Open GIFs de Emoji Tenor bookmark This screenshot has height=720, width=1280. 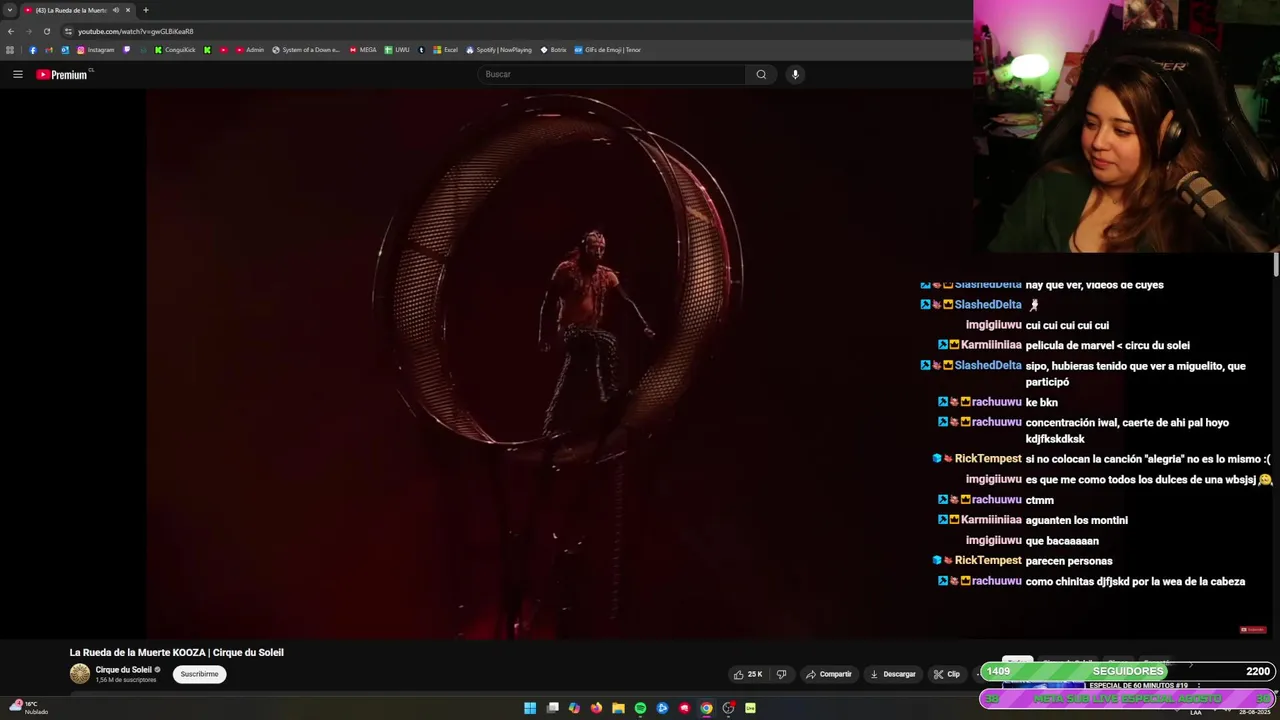point(607,50)
